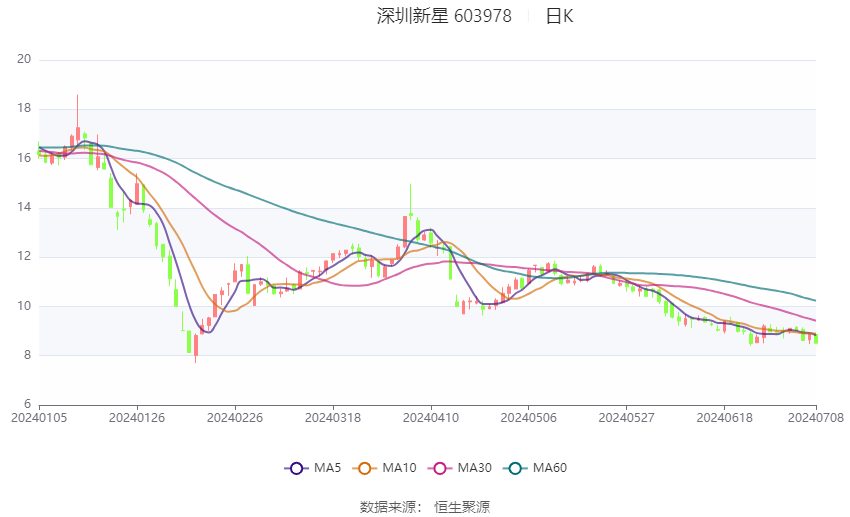Screen dimensions: 850x517
Task: Click the y-axis value 6
Action: tap(27, 404)
